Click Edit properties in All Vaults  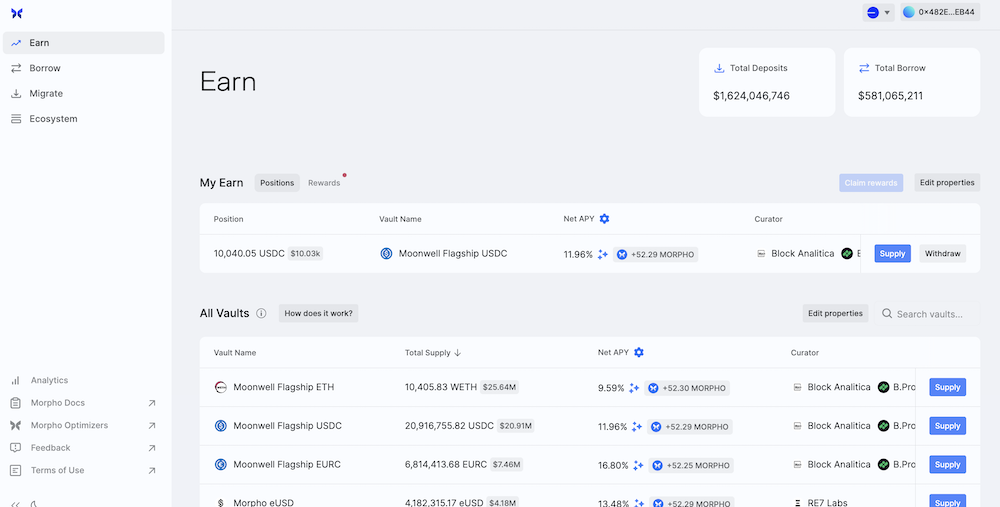point(835,313)
